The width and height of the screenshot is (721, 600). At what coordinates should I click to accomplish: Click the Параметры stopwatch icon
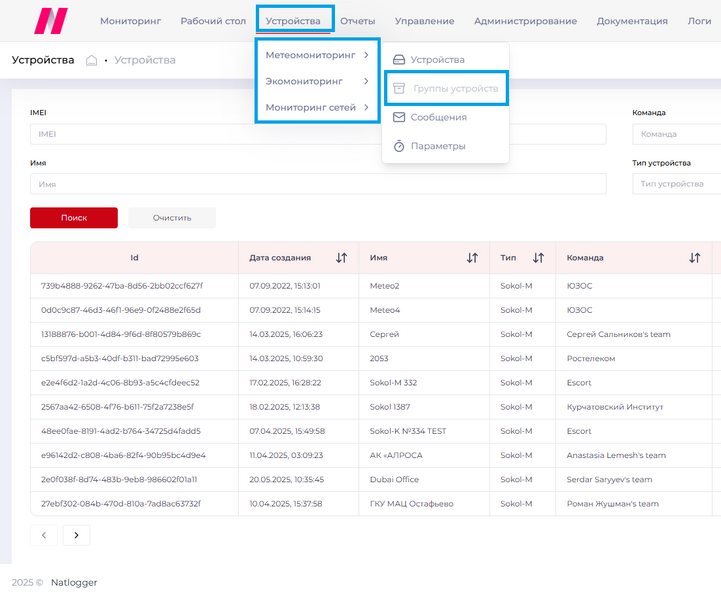(x=399, y=146)
